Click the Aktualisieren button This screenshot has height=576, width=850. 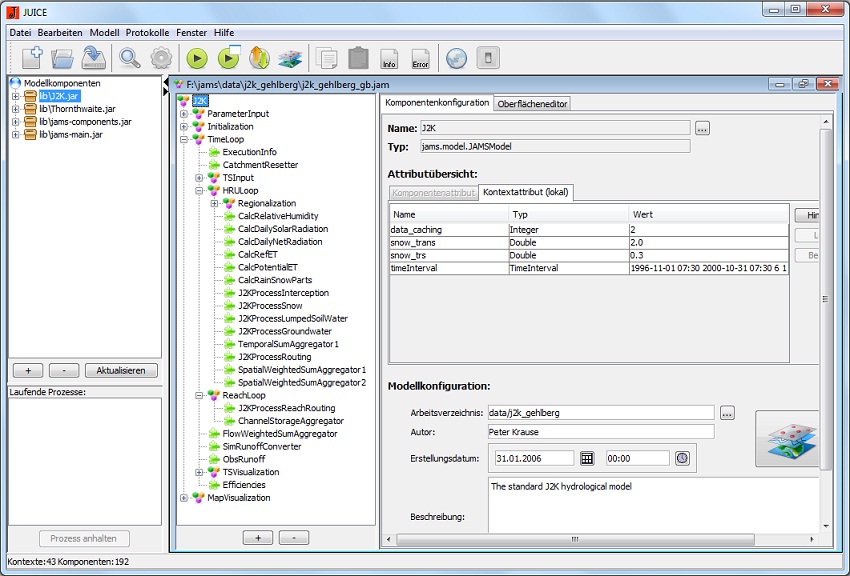tap(121, 370)
